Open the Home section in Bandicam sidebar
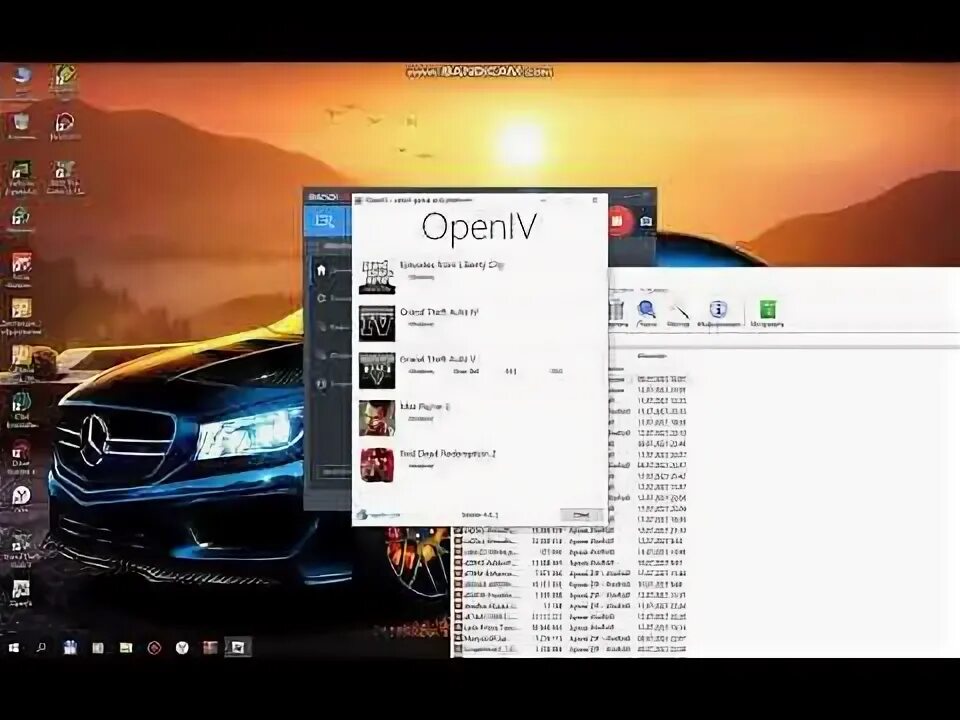This screenshot has height=720, width=960. [321, 270]
